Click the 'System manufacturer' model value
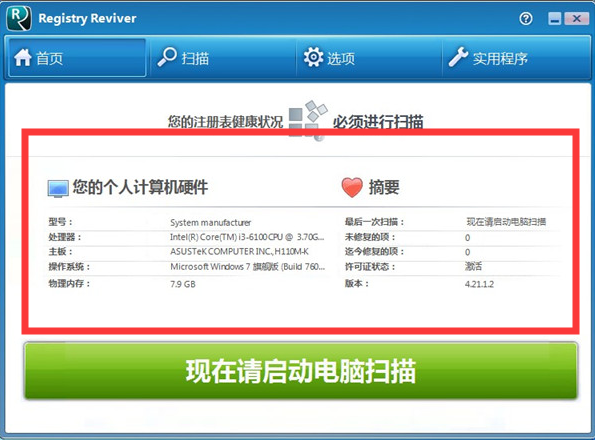595x441 pixels. (x=211, y=222)
